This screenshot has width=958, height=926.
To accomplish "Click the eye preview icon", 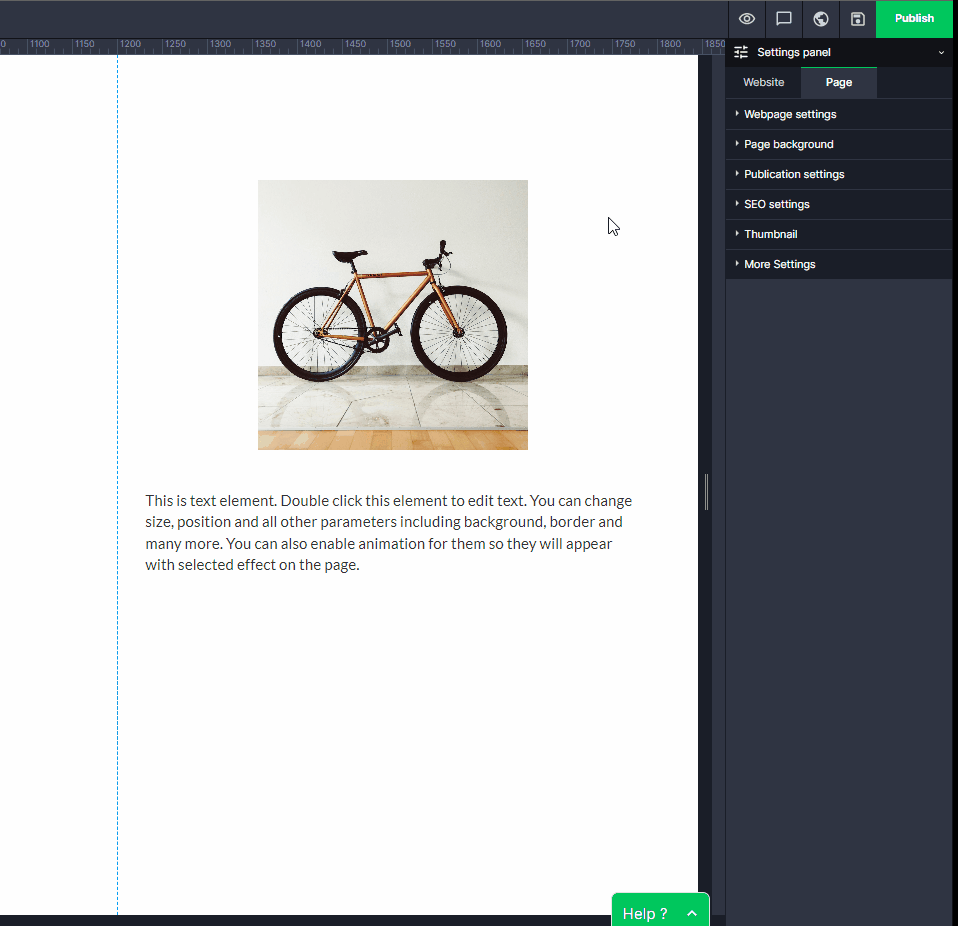I will pyautogui.click(x=747, y=19).
